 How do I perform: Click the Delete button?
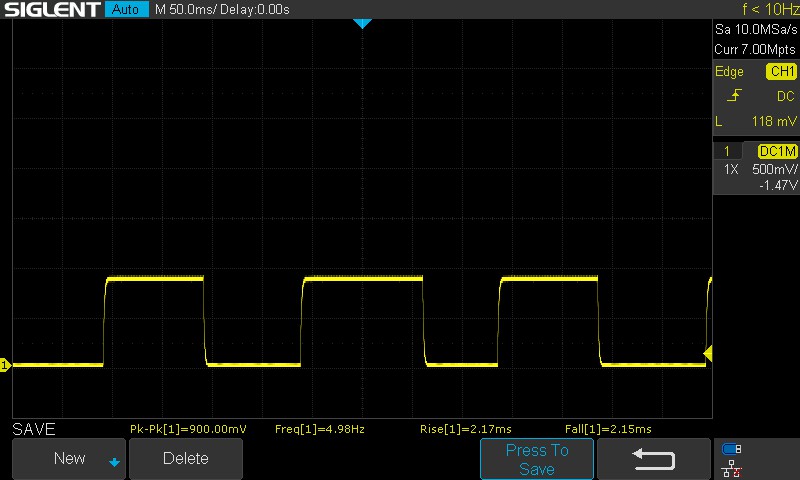point(186,459)
